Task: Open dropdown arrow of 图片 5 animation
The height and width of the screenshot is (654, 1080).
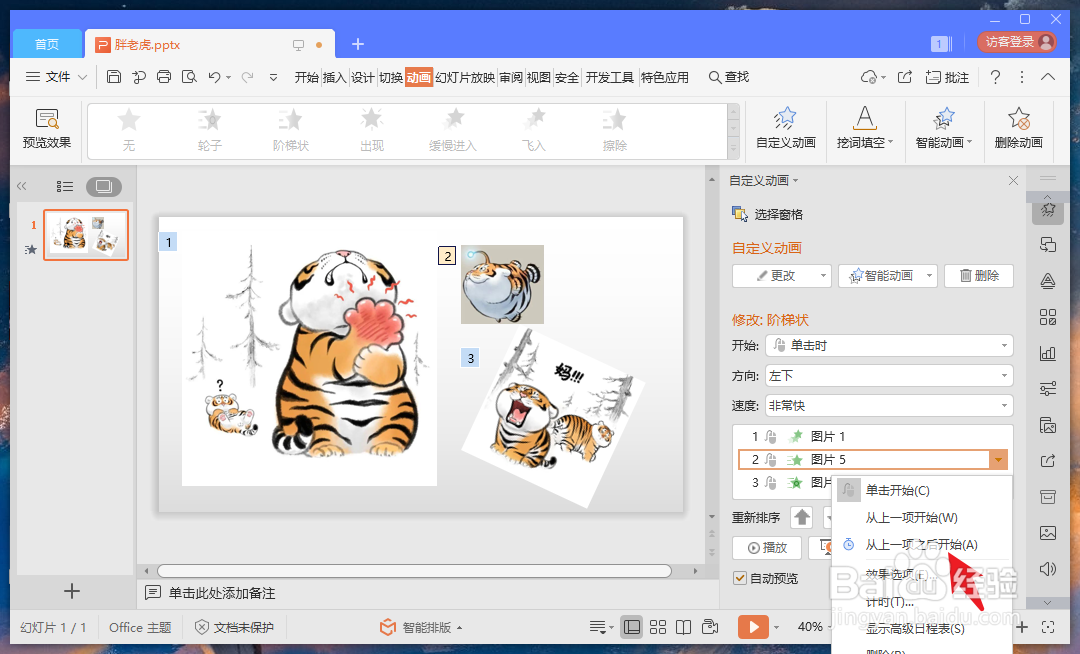Action: coord(998,459)
